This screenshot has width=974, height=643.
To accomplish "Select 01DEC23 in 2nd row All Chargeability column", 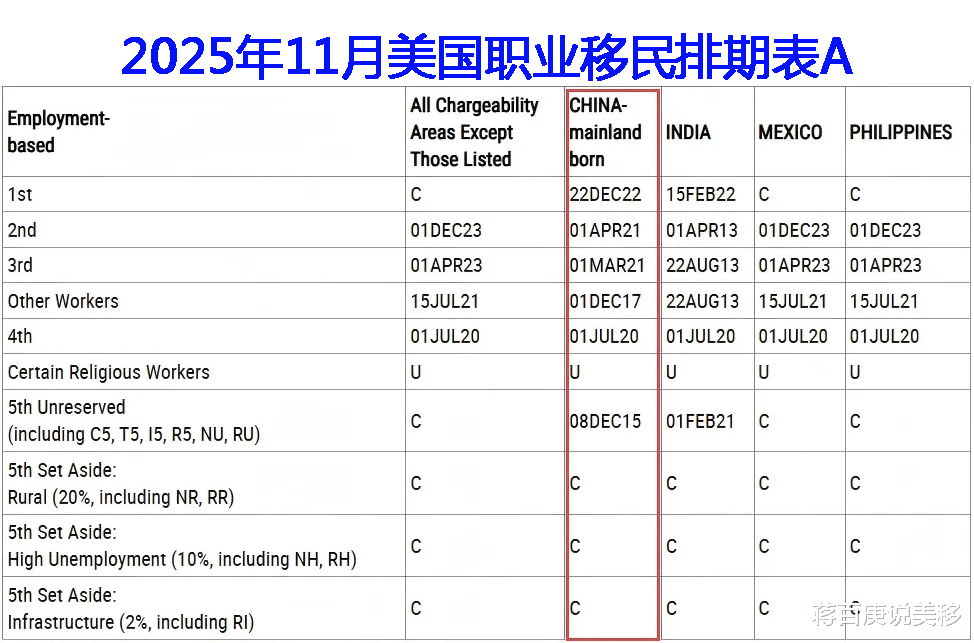I will coord(446,230).
